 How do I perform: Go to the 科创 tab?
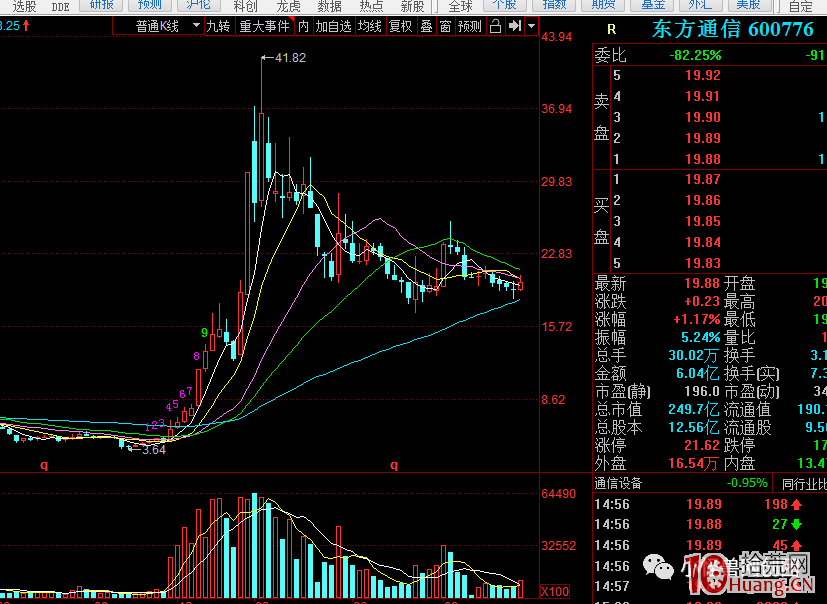point(246,6)
